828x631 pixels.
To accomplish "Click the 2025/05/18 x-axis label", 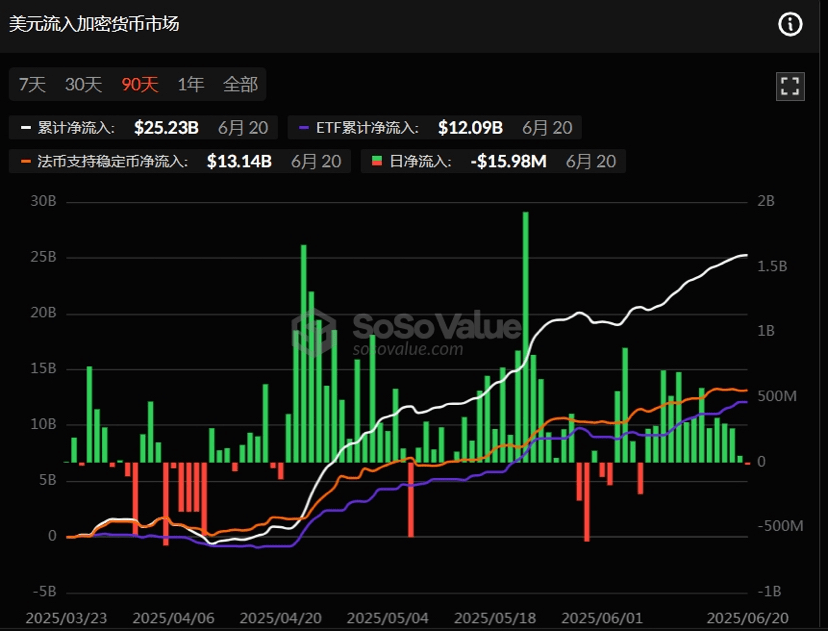I will [x=495, y=618].
